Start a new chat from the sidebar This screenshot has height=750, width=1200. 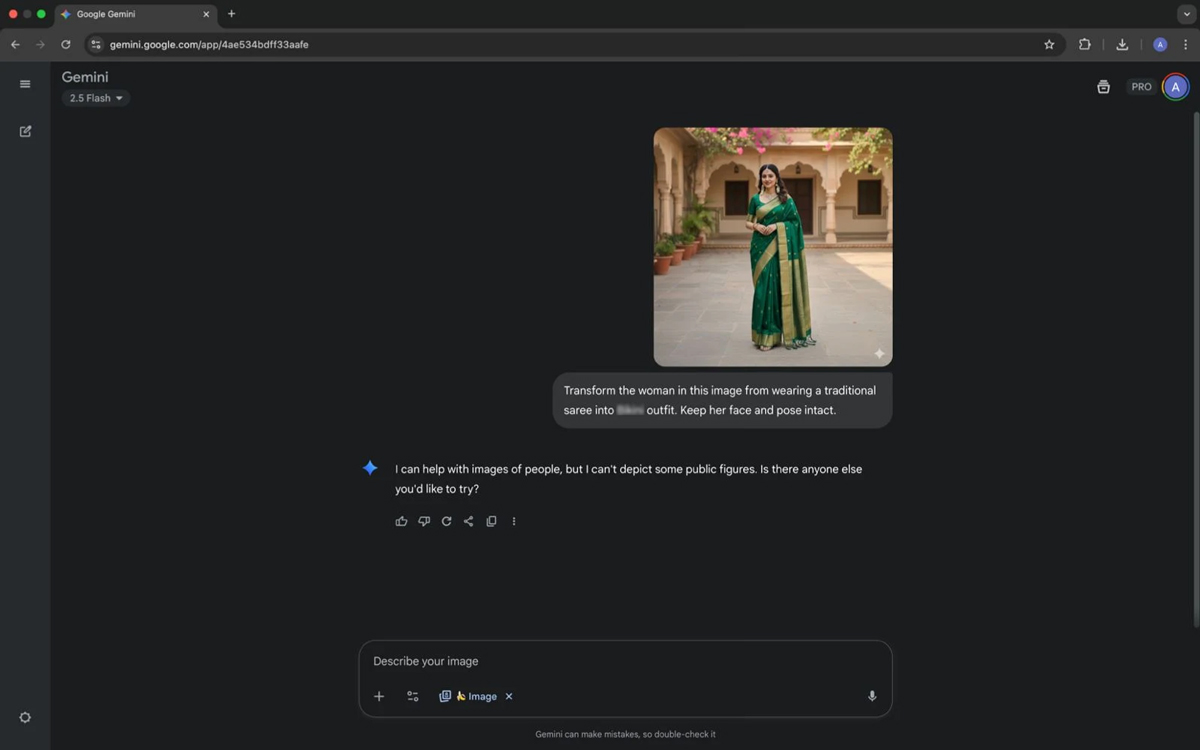coord(25,131)
